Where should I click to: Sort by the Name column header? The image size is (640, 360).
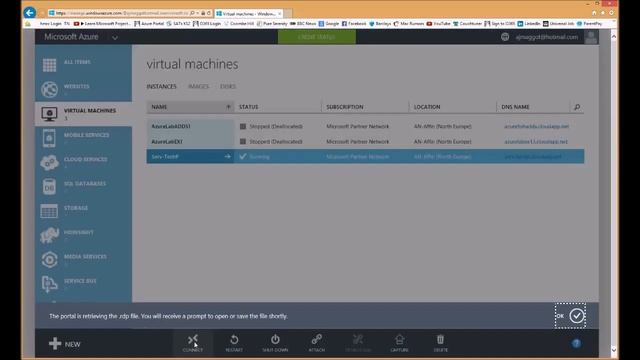[x=190, y=107]
